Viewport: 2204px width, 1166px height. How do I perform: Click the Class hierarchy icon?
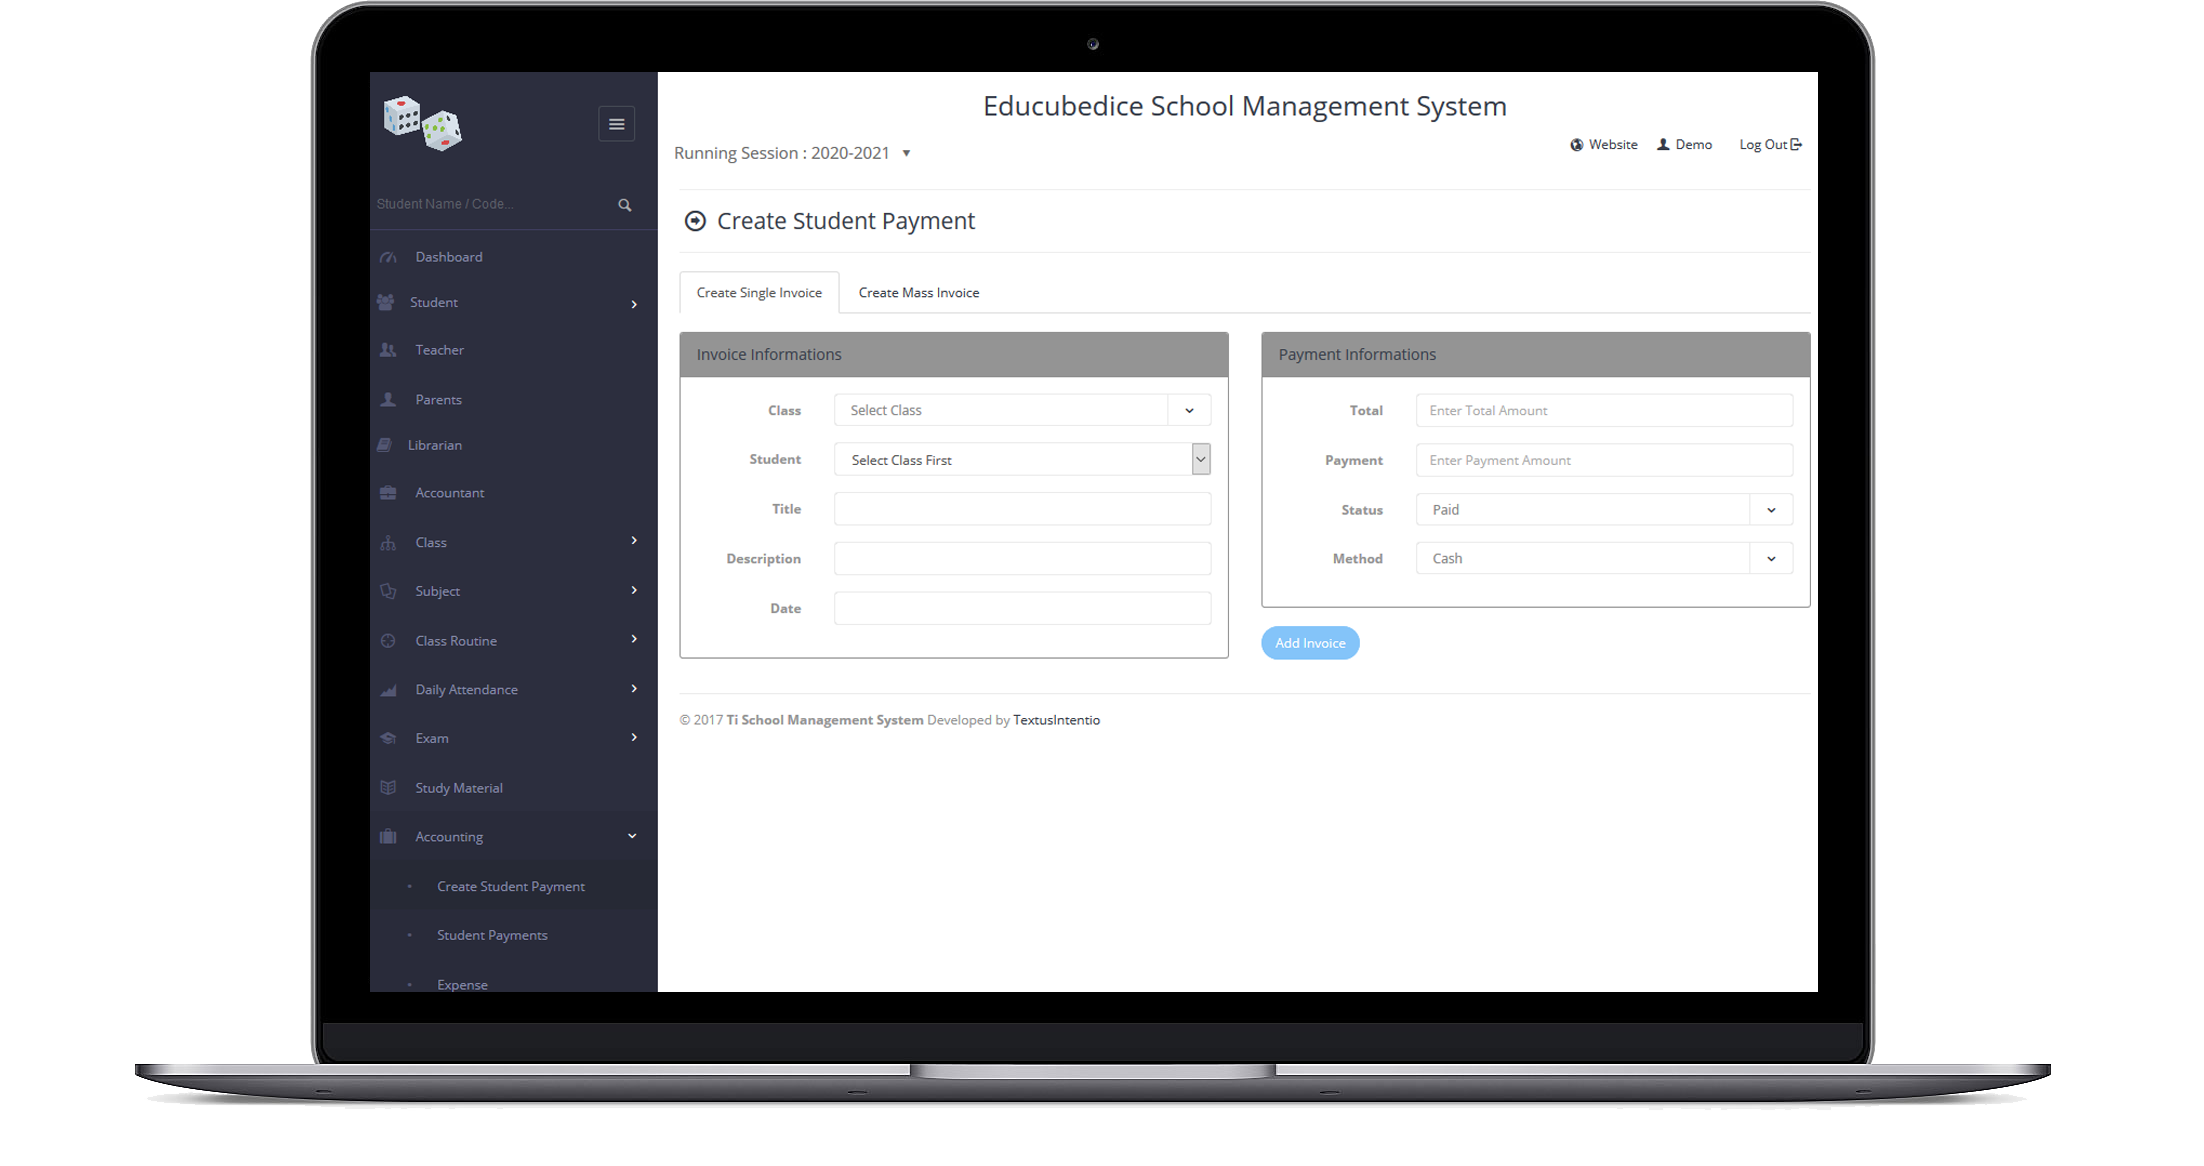(388, 543)
